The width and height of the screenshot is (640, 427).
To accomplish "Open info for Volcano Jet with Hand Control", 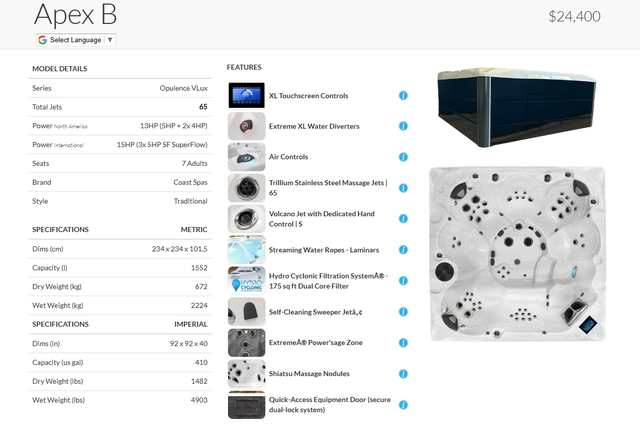I will (x=403, y=219).
